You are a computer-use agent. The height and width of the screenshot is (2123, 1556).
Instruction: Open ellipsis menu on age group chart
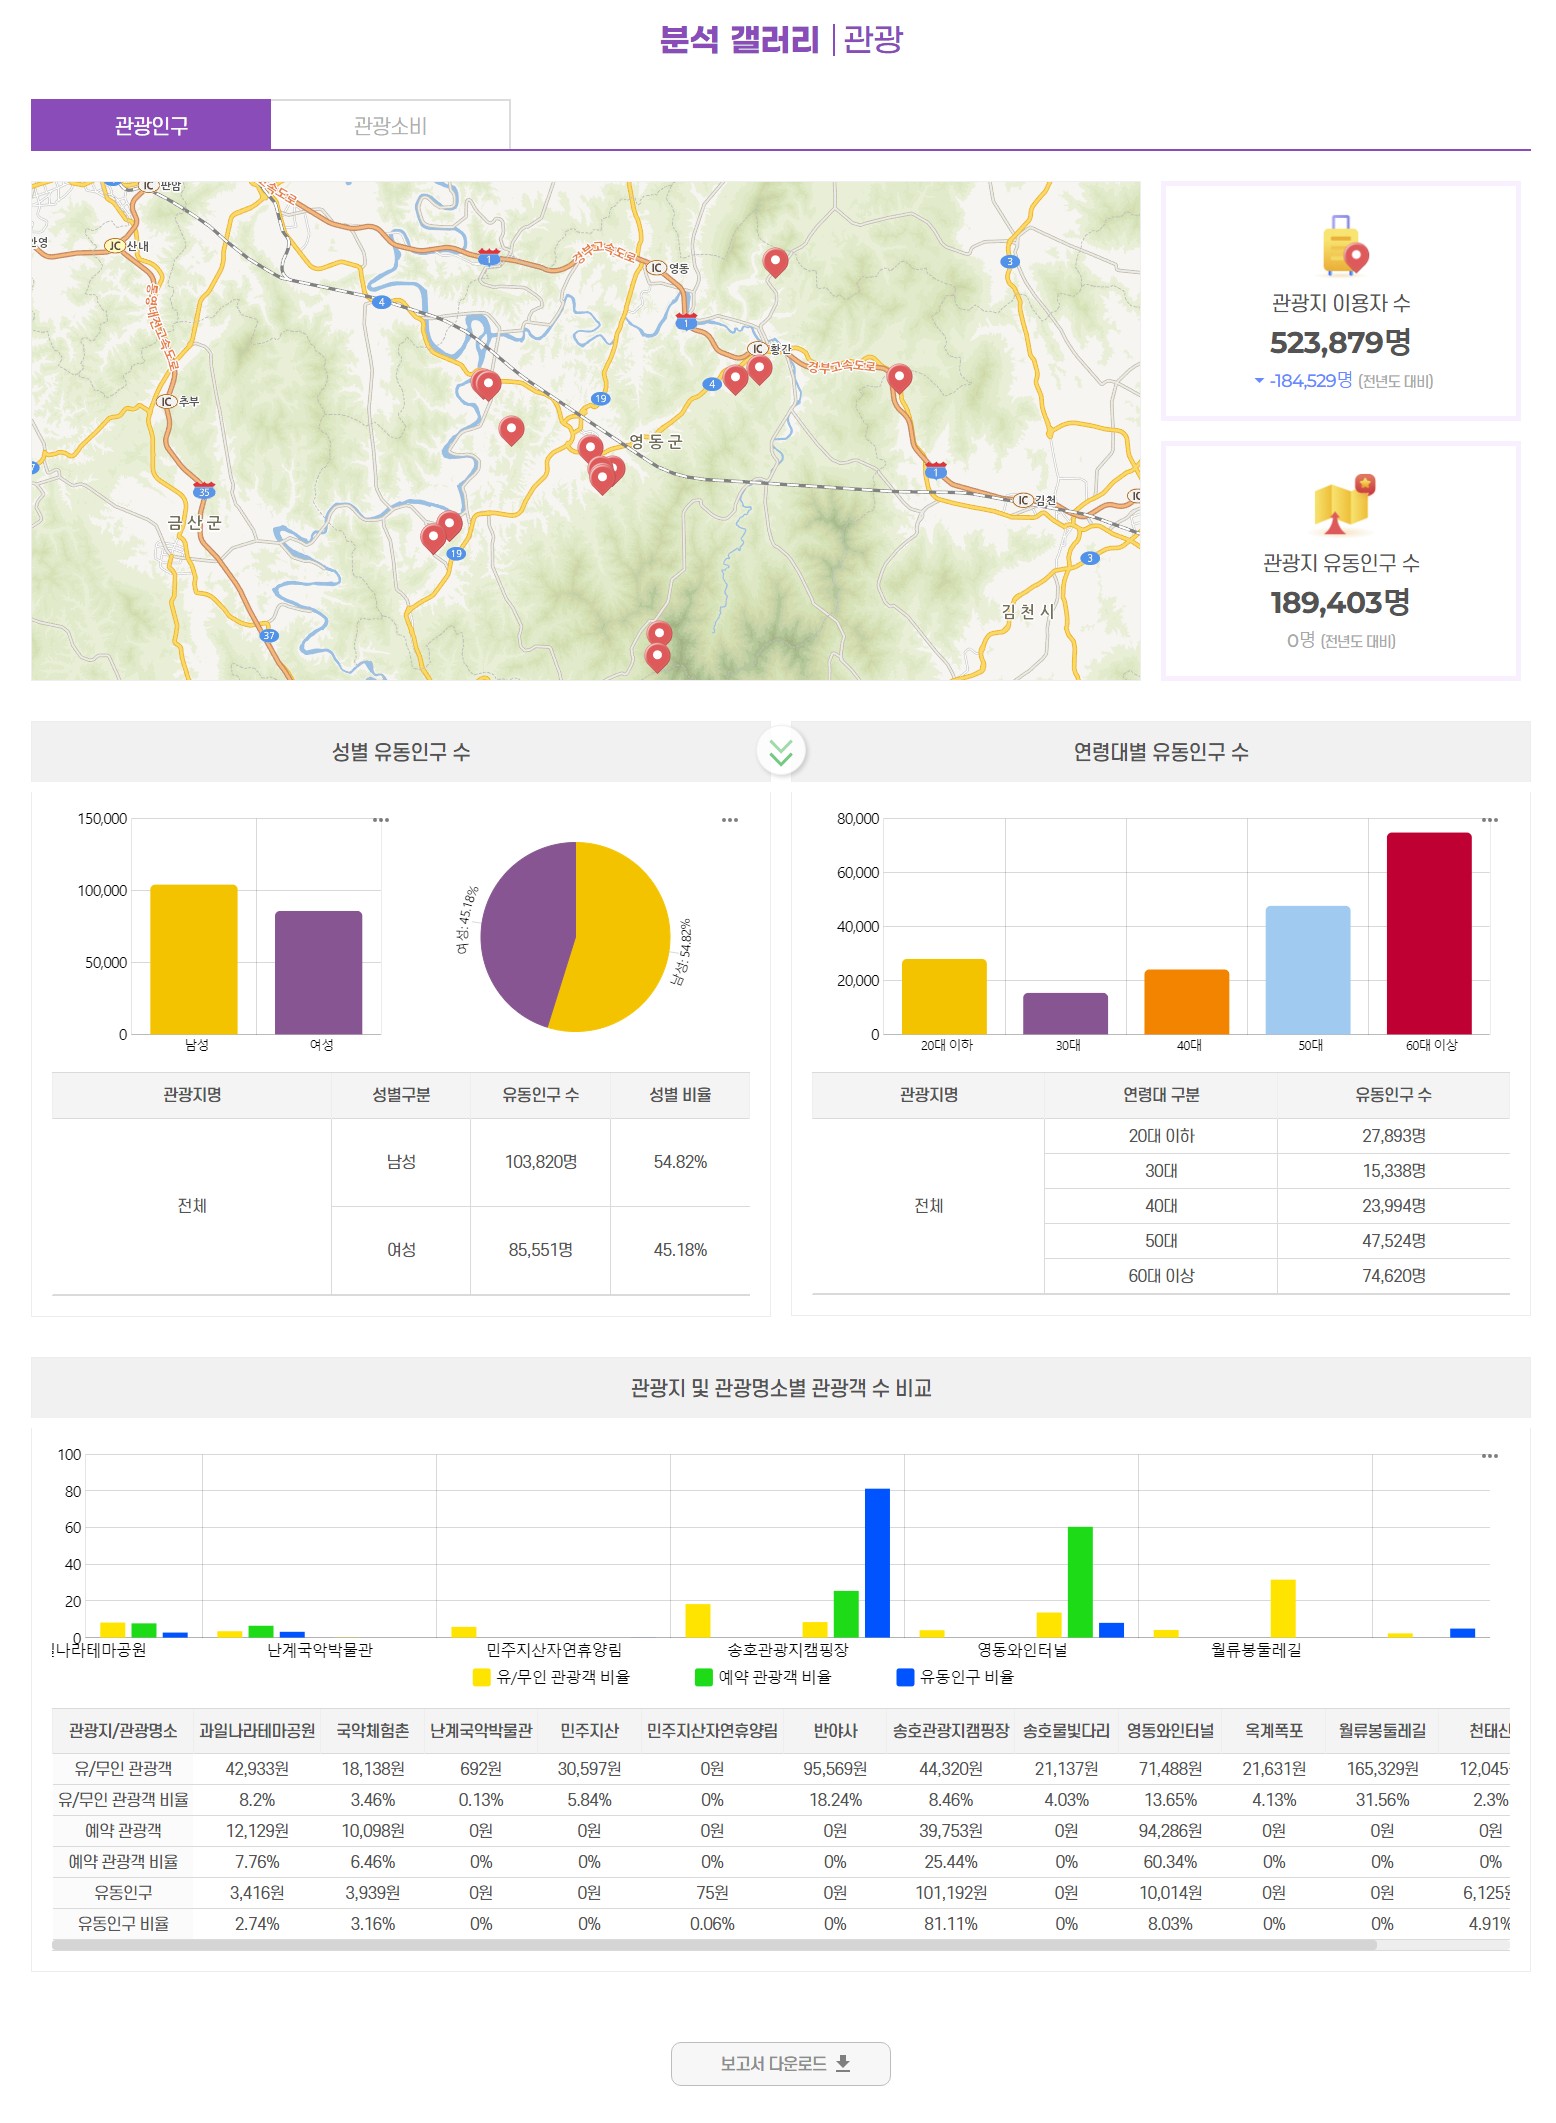1489,820
